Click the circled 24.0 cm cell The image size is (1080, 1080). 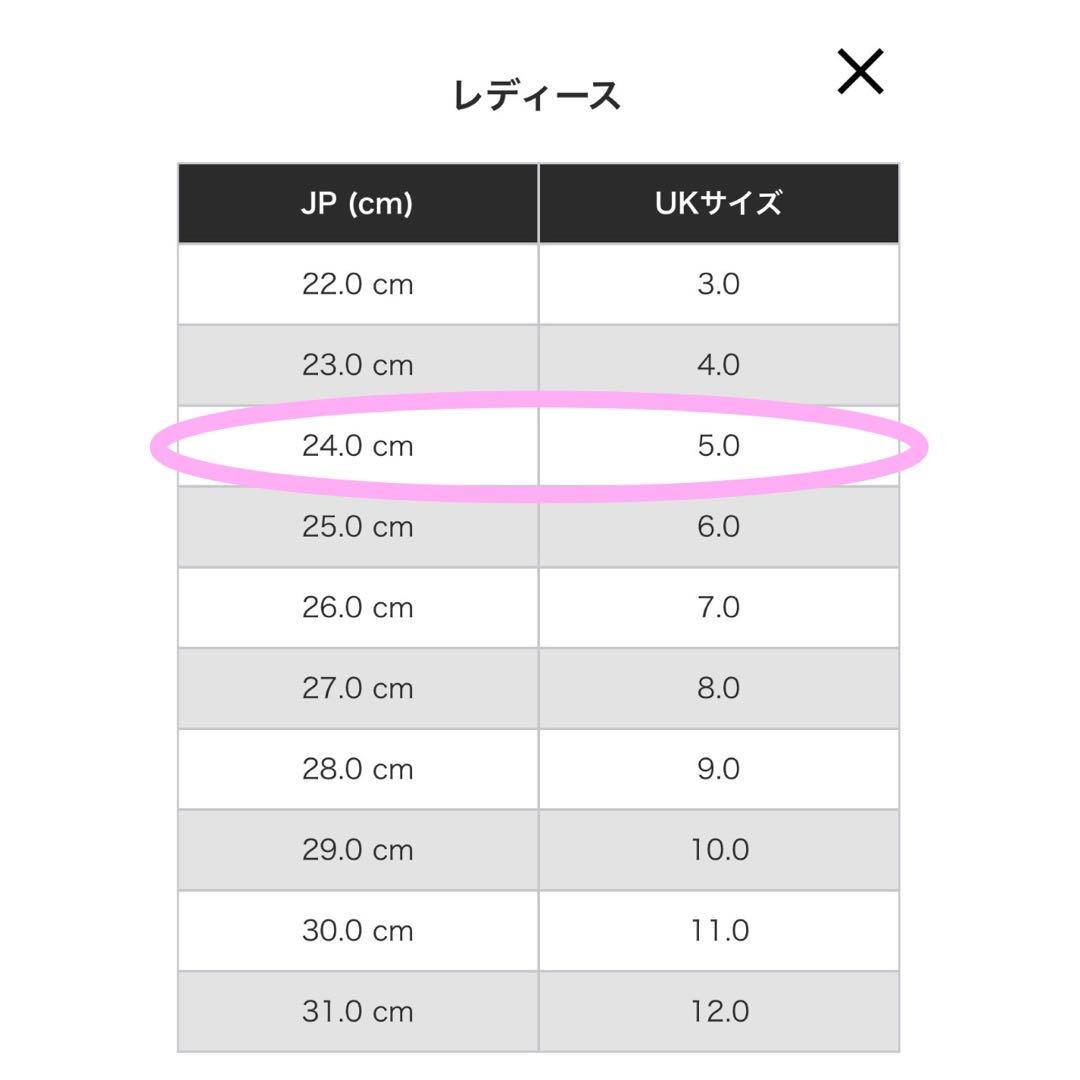tap(357, 446)
